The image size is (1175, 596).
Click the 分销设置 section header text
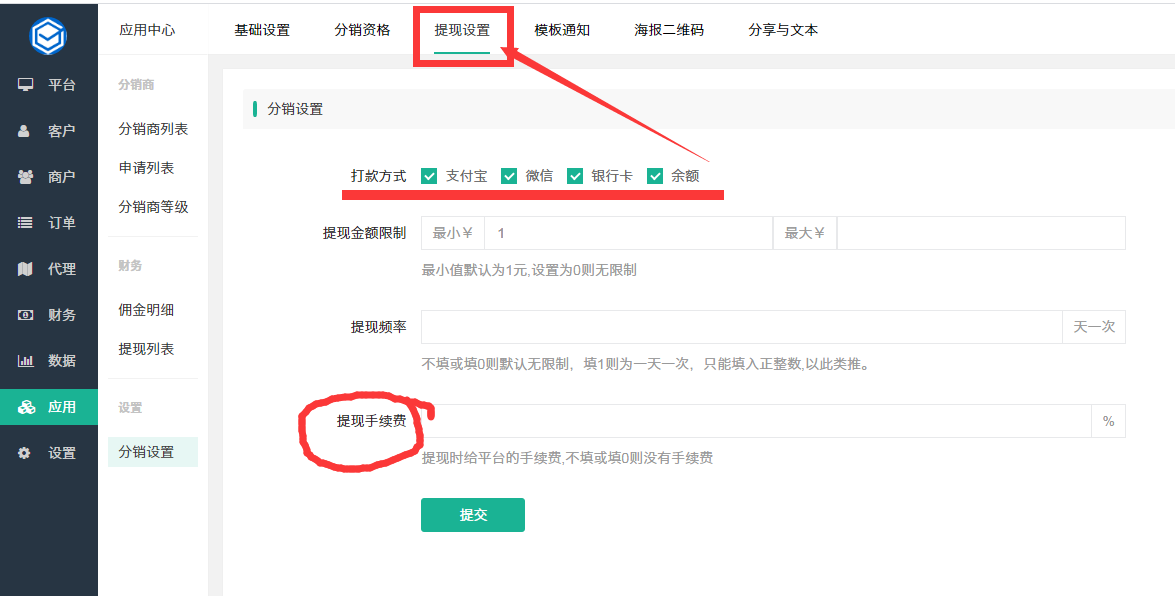(x=295, y=109)
